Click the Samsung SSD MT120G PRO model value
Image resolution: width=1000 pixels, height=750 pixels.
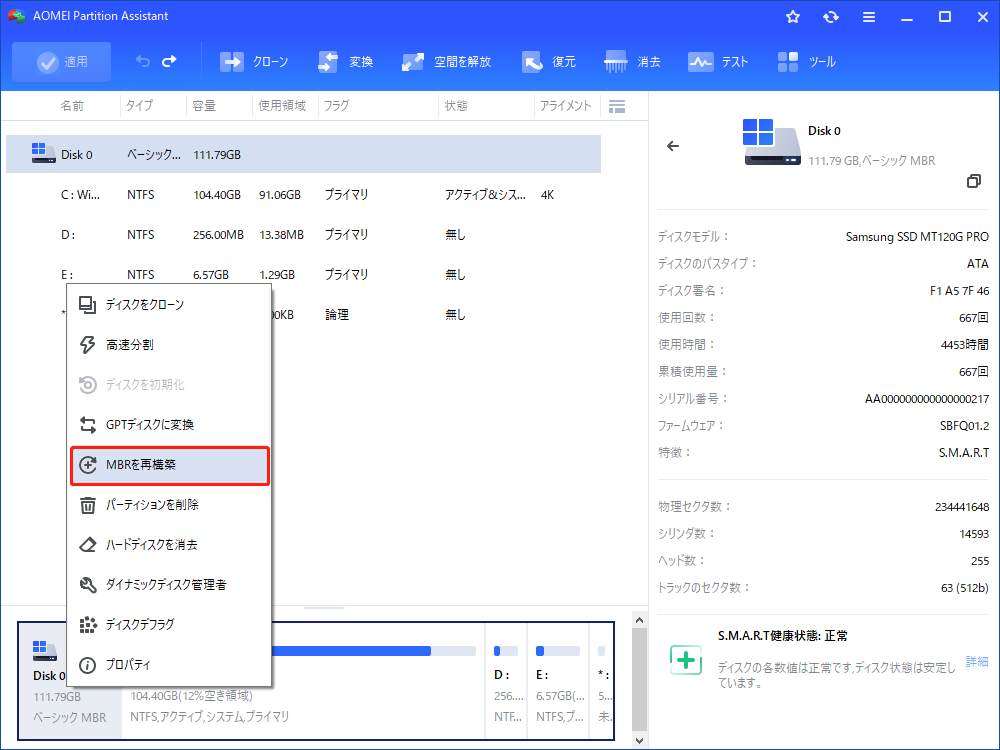(x=917, y=237)
